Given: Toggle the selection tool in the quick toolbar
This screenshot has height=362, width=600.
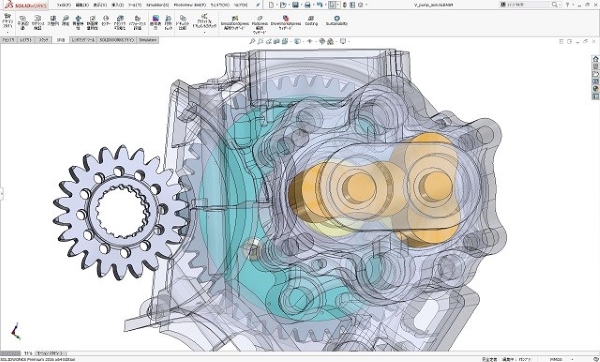Looking at the screenshot, I should click(x=333, y=5).
